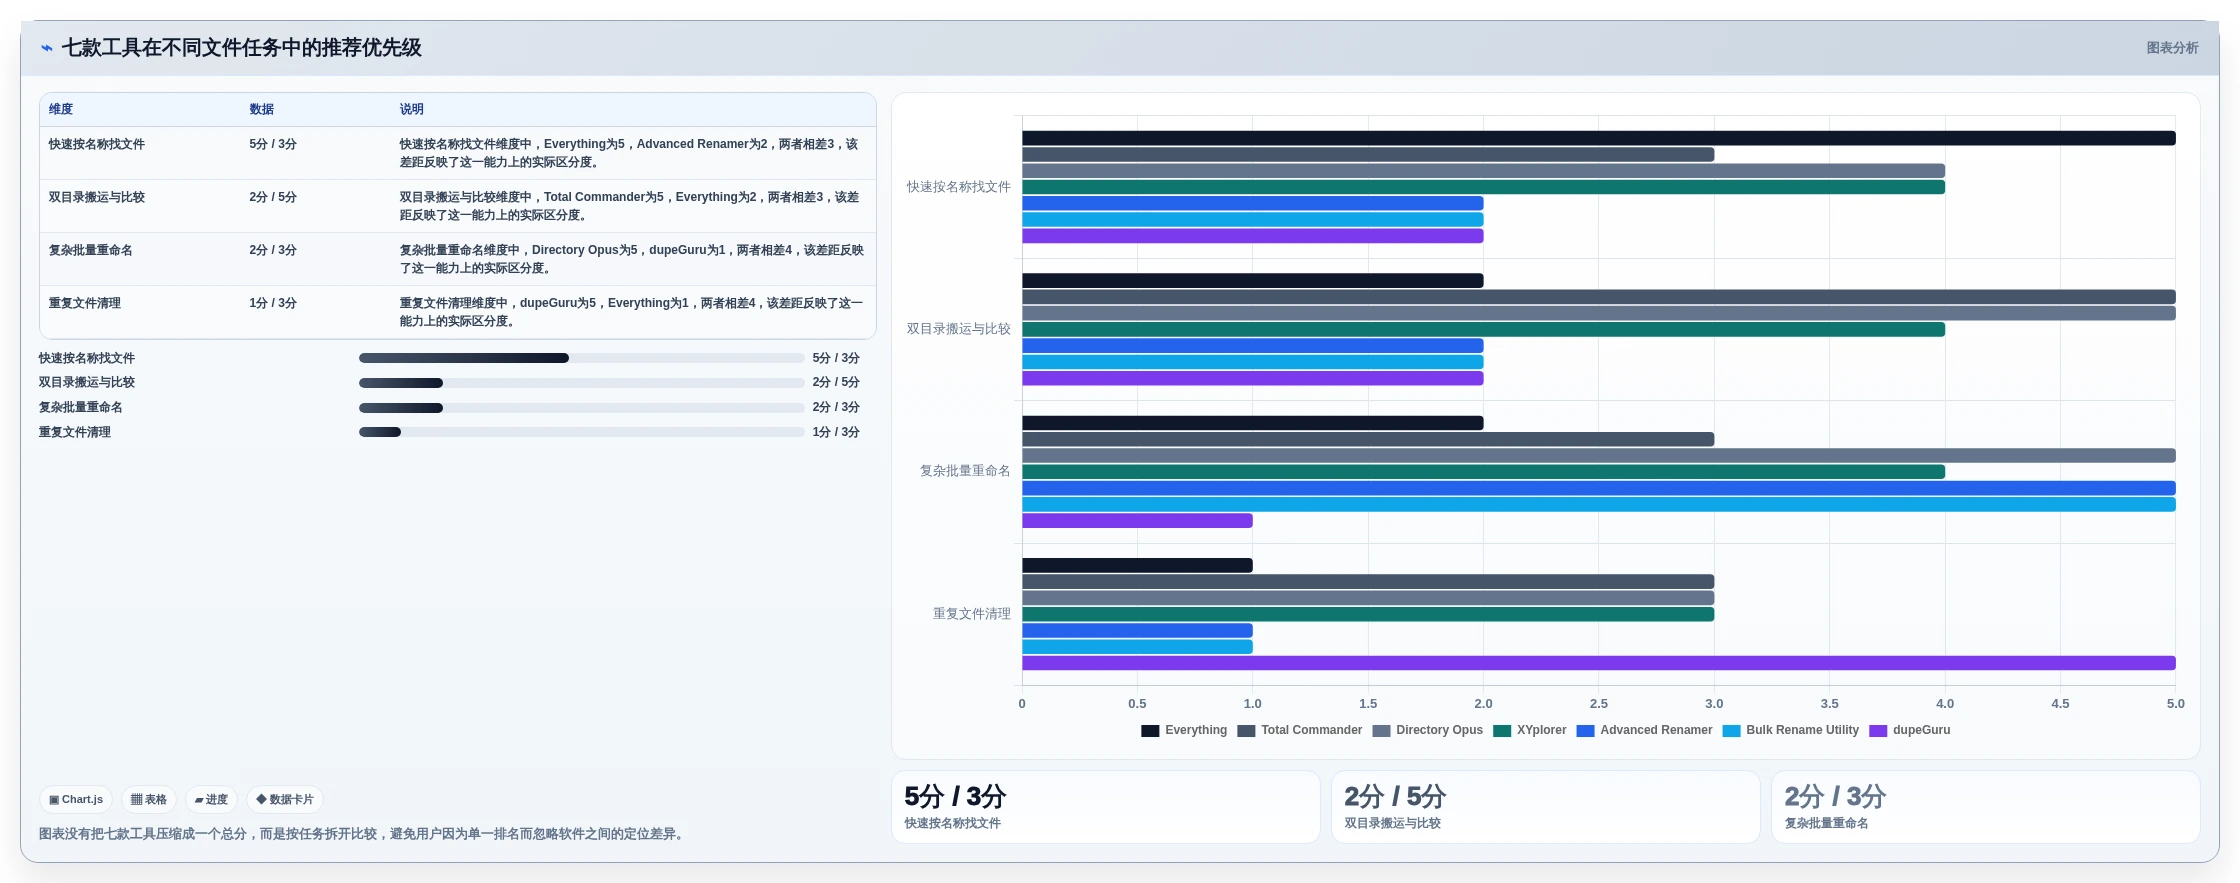Open the 2分 / 3分 复杂批量重命名 data card

pos(1986,807)
